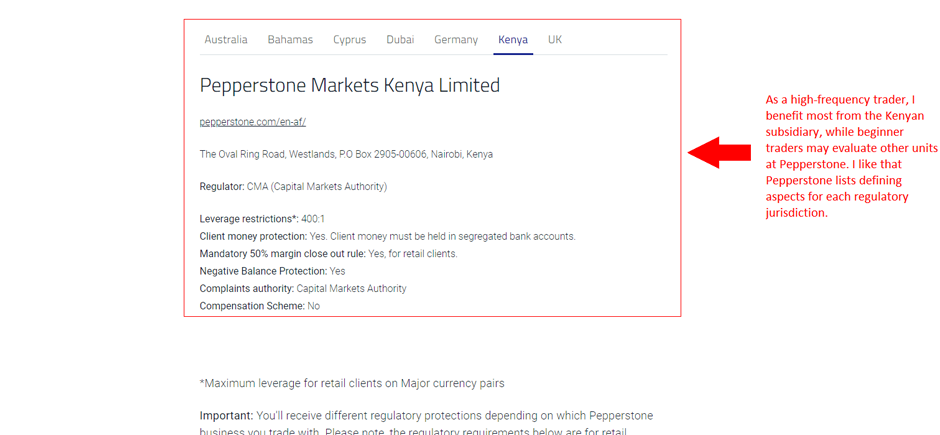Viewport: 940px width, 435px height.
Task: Switch to the Australia tab
Action: [225, 40]
